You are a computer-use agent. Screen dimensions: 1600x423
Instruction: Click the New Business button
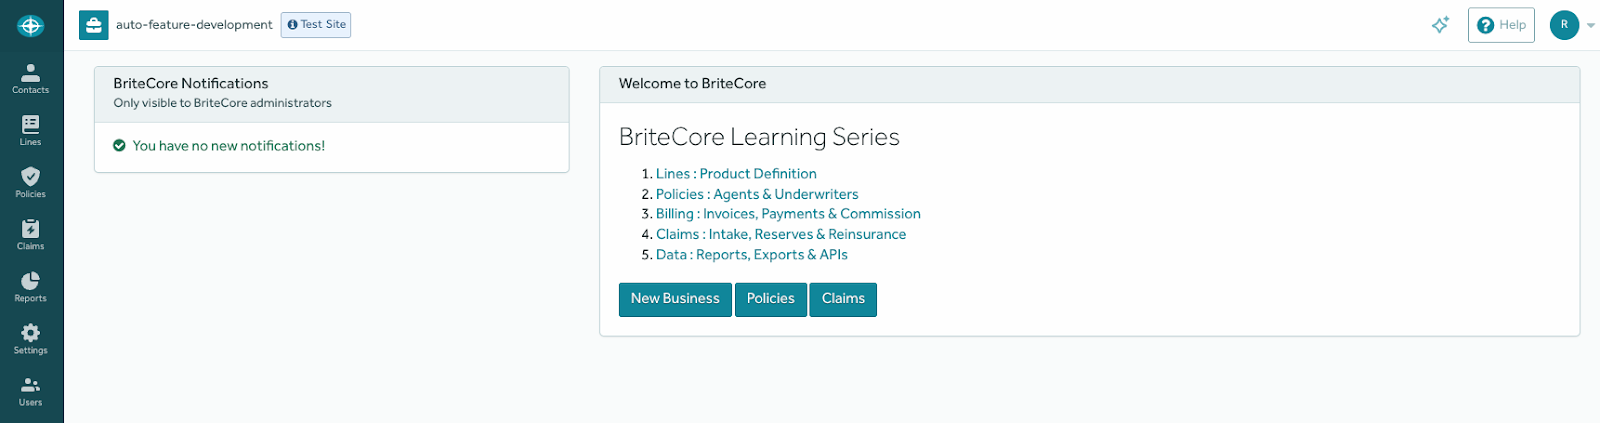coord(675,299)
